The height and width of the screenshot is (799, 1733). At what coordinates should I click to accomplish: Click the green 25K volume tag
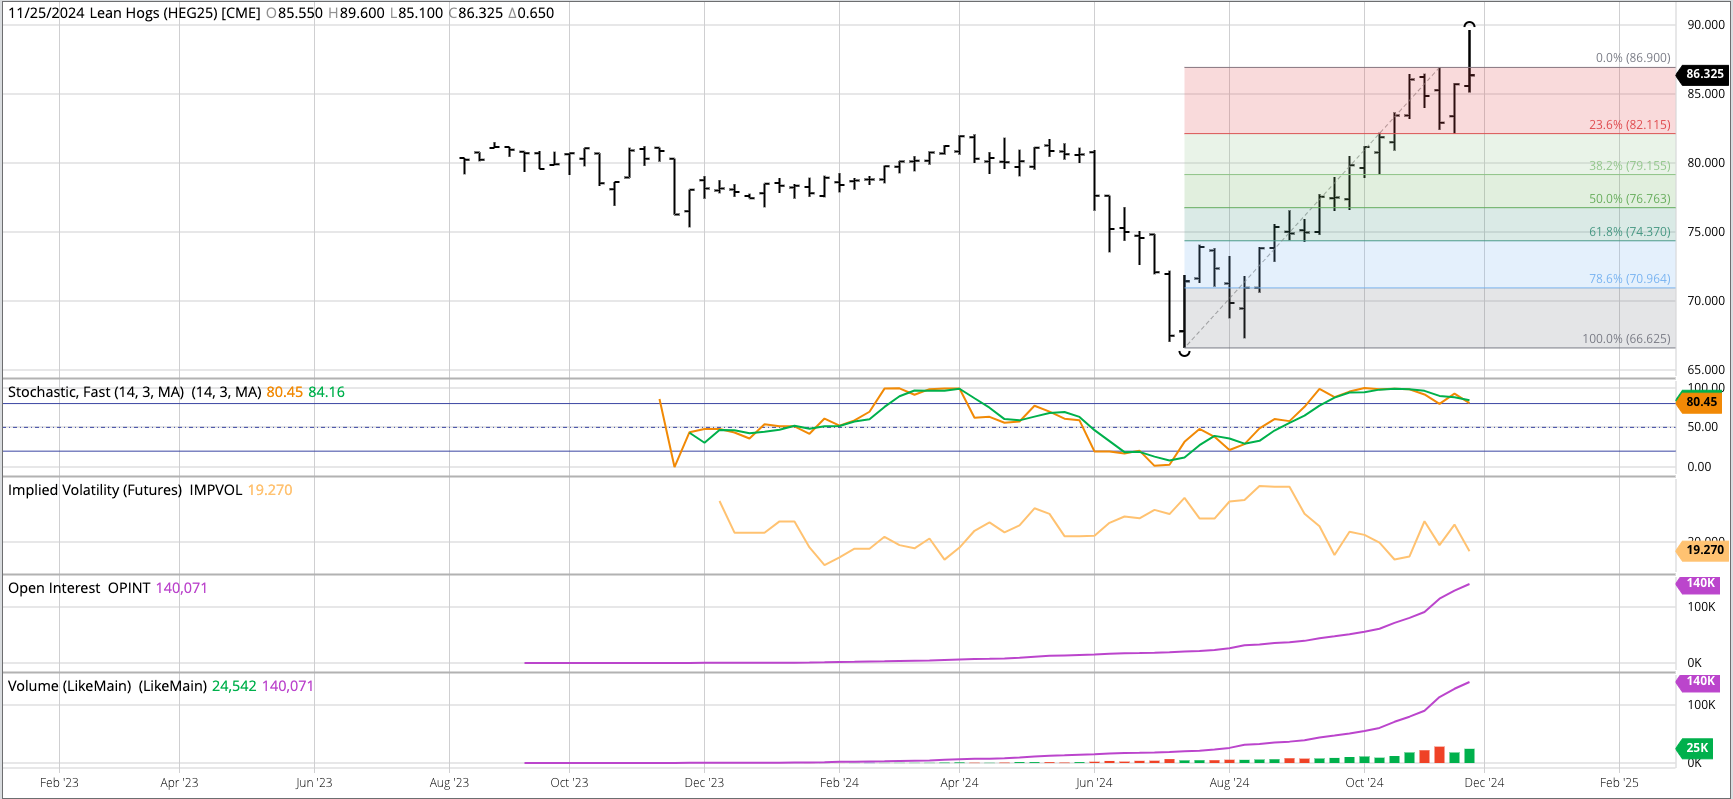coord(1696,748)
